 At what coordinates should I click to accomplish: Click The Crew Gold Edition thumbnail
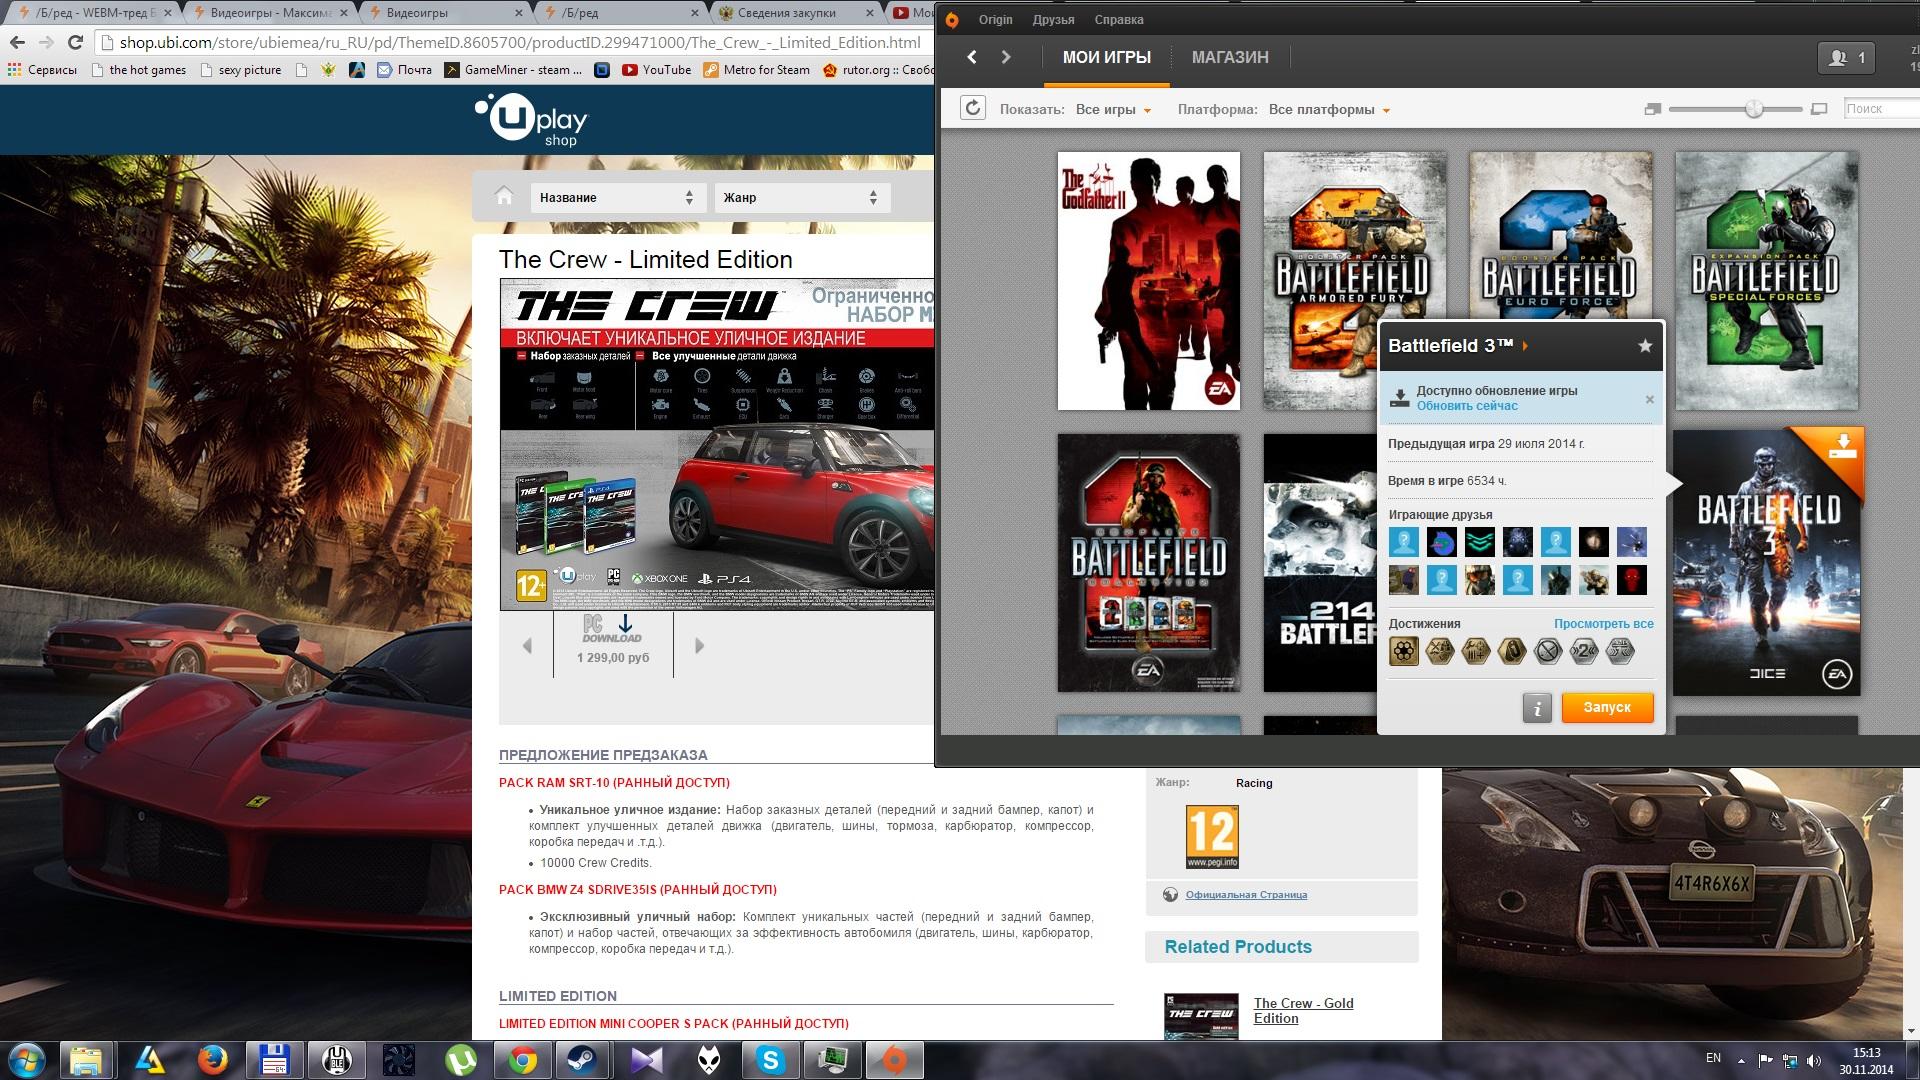(x=1202, y=1016)
